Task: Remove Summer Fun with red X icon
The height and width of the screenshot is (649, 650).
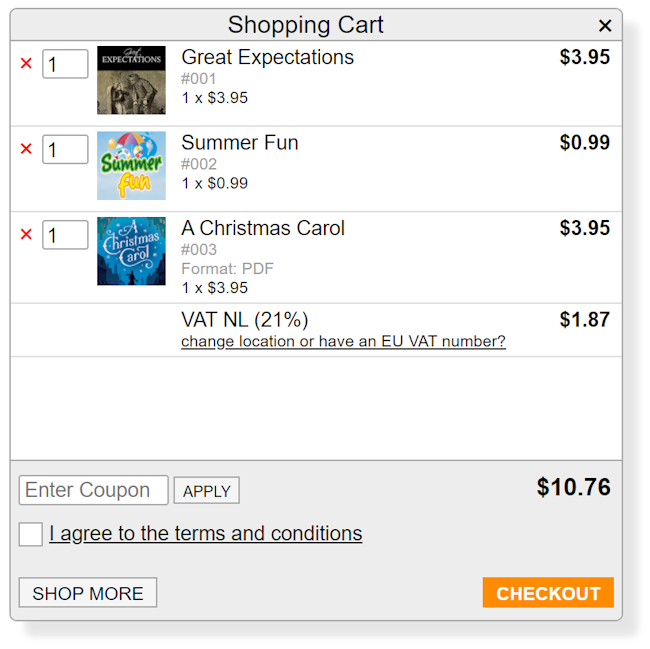Action: (26, 149)
